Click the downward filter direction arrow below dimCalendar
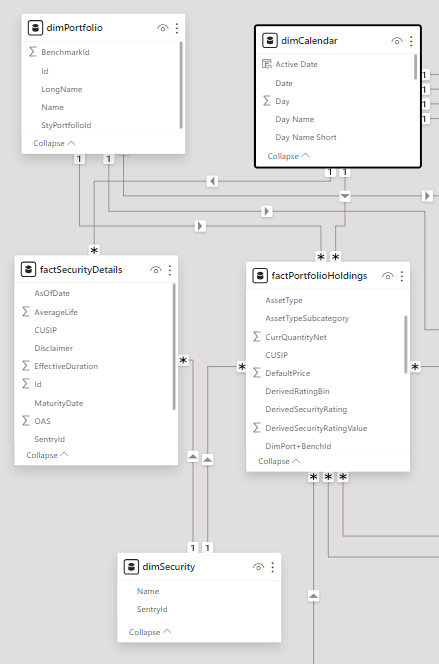This screenshot has height=664, width=439. click(345, 196)
